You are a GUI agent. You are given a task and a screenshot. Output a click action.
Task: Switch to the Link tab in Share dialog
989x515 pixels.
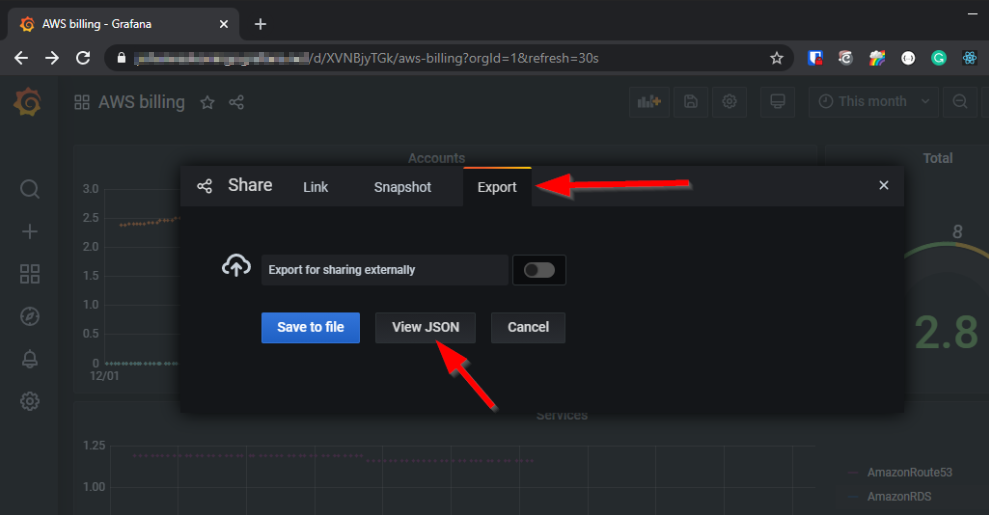315,187
